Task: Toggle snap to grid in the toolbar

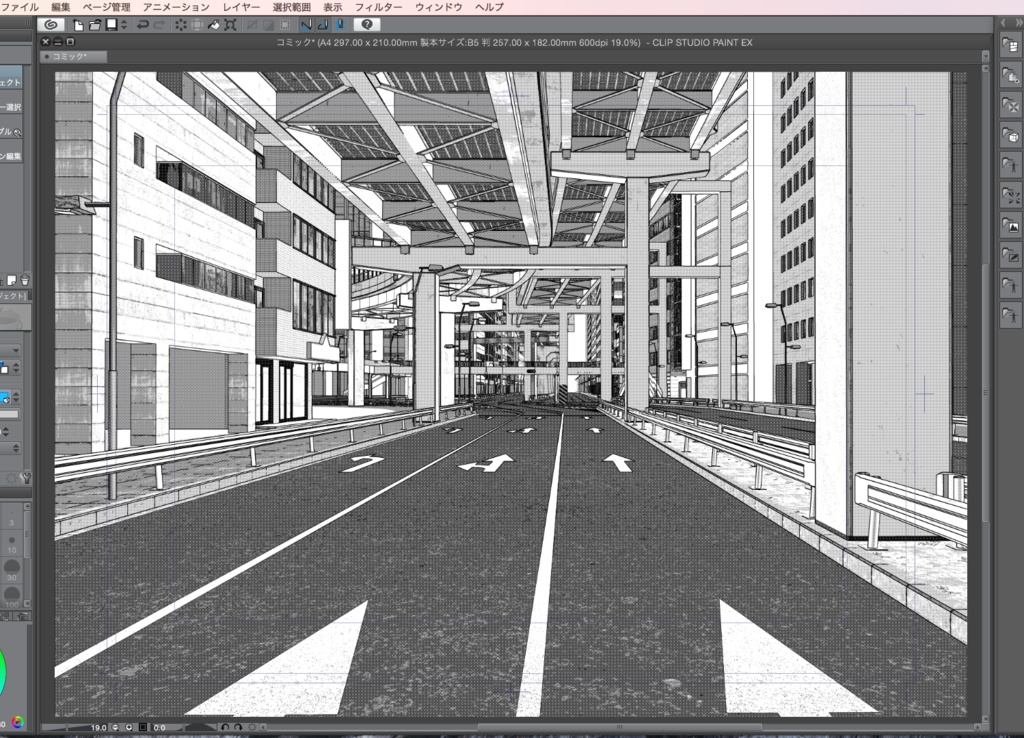Action: click(x=341, y=25)
